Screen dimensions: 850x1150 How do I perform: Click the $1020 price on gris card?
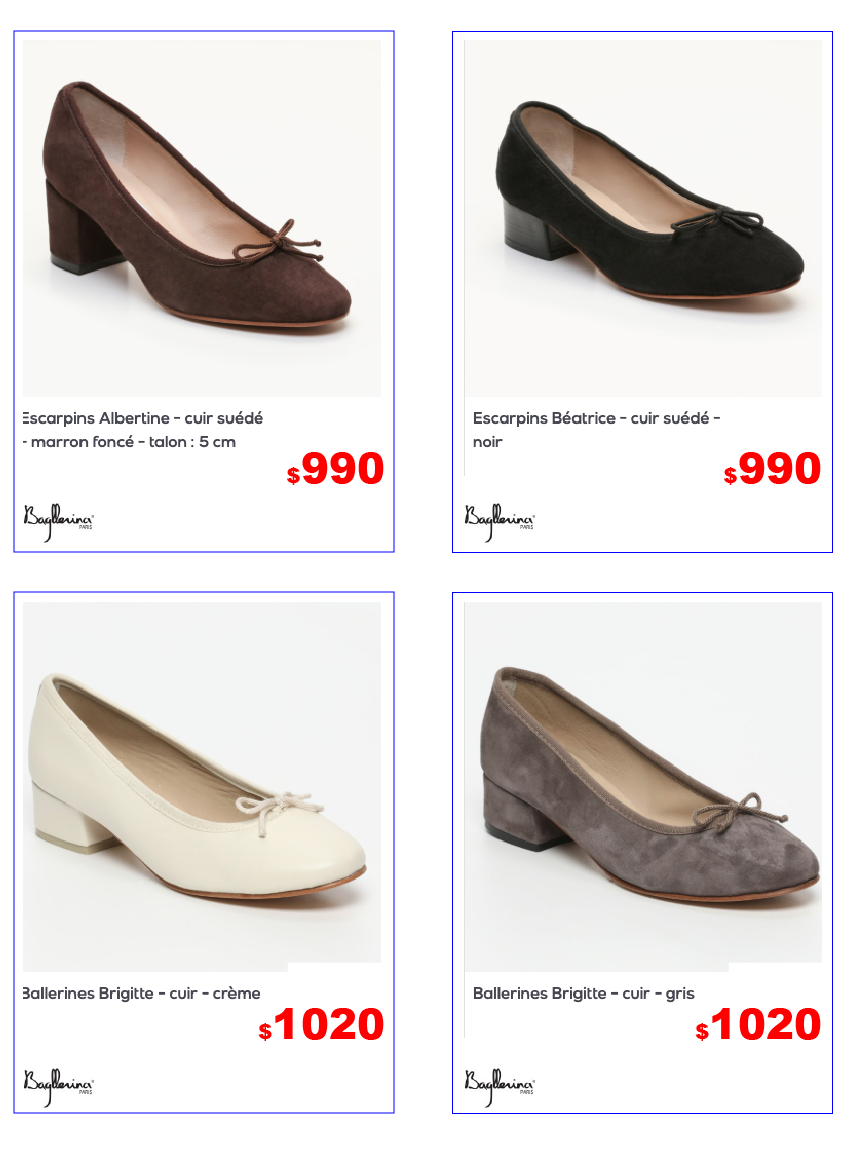[x=758, y=1024]
